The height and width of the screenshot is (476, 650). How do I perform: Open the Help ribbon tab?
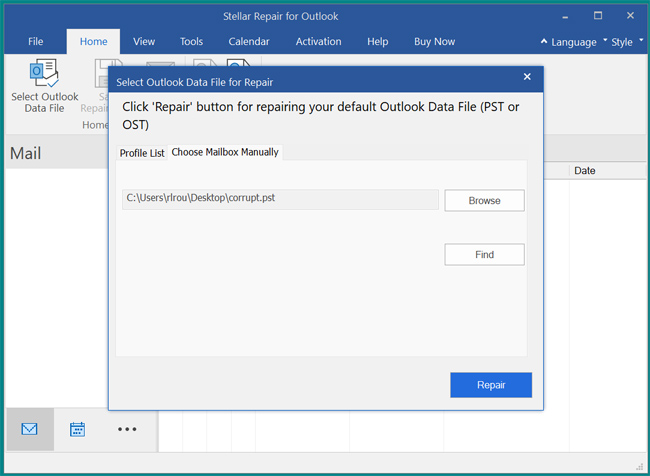click(378, 41)
